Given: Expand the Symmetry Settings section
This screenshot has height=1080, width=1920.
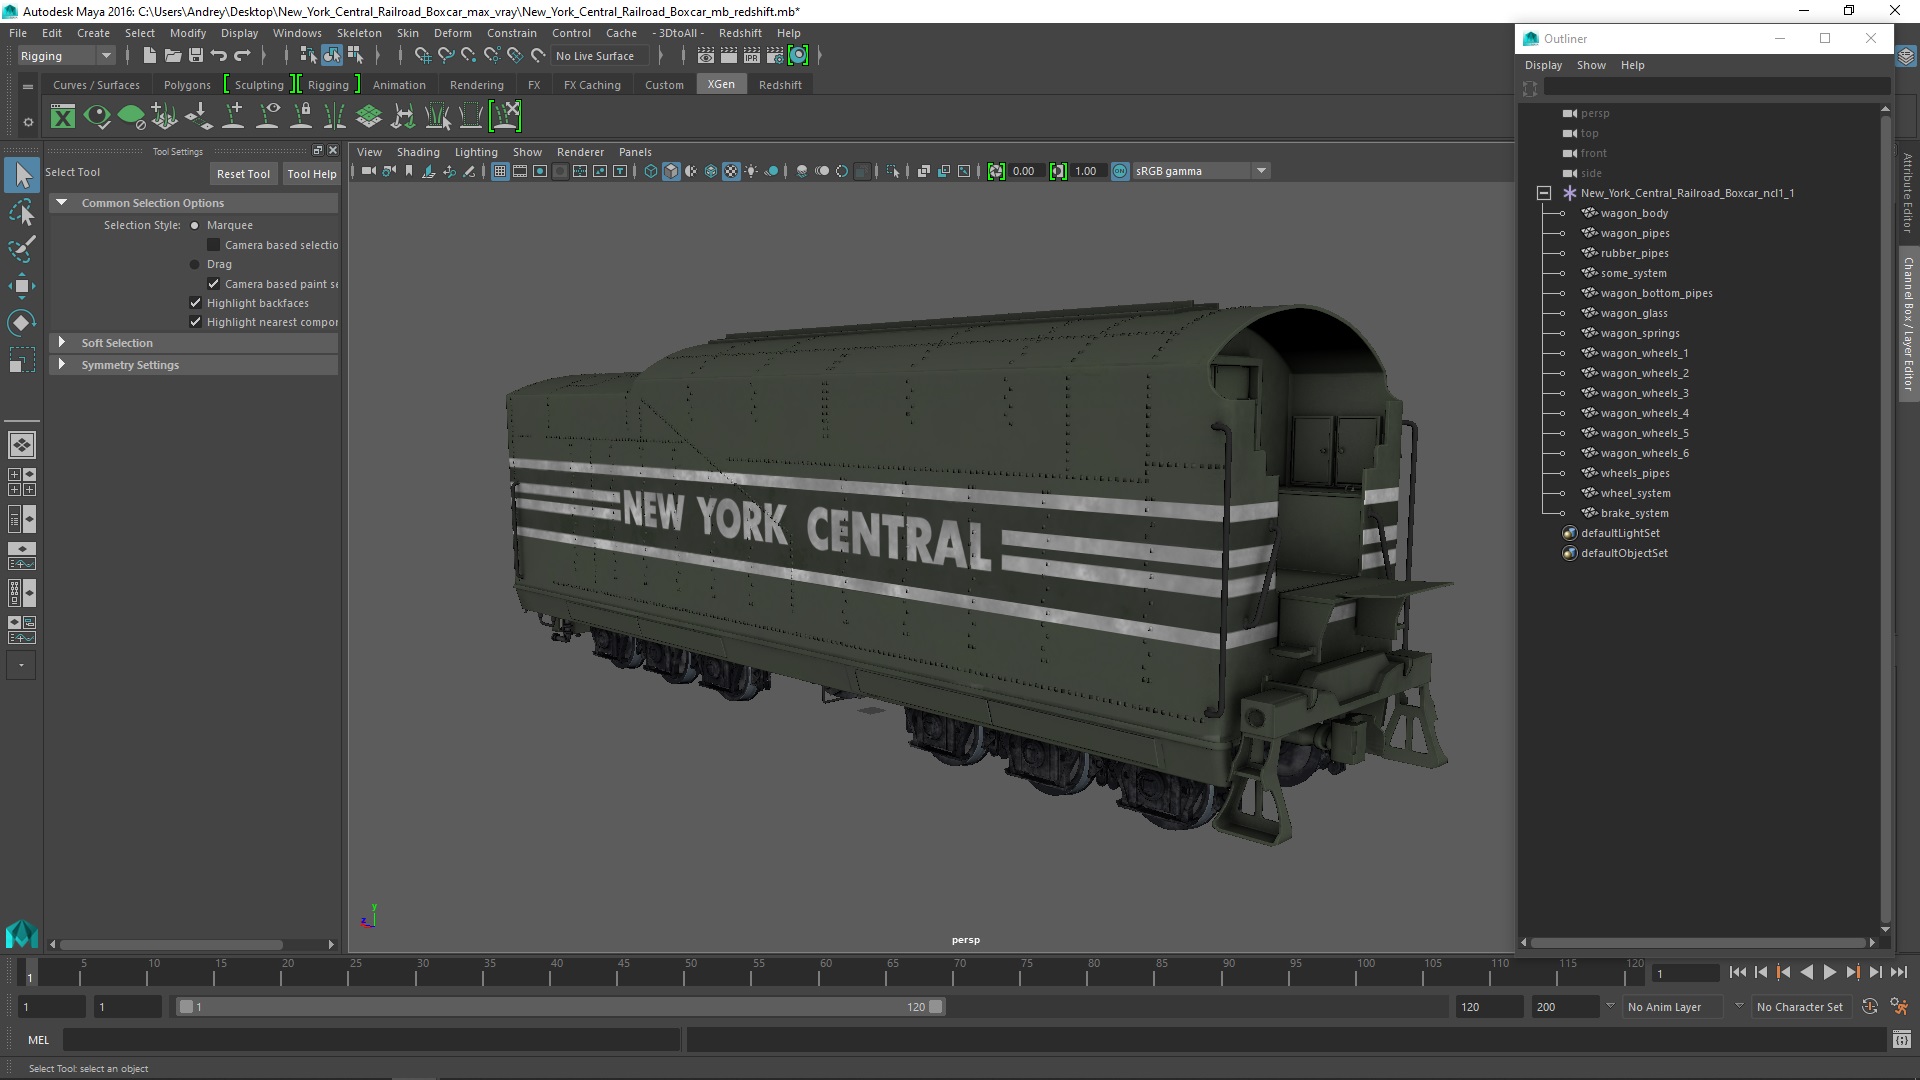Looking at the screenshot, I should pos(62,365).
